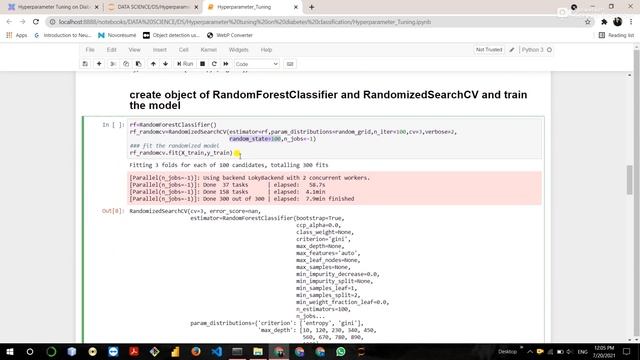Open the cell type Code dropdown
The width and height of the screenshot is (640, 360).
[256, 64]
